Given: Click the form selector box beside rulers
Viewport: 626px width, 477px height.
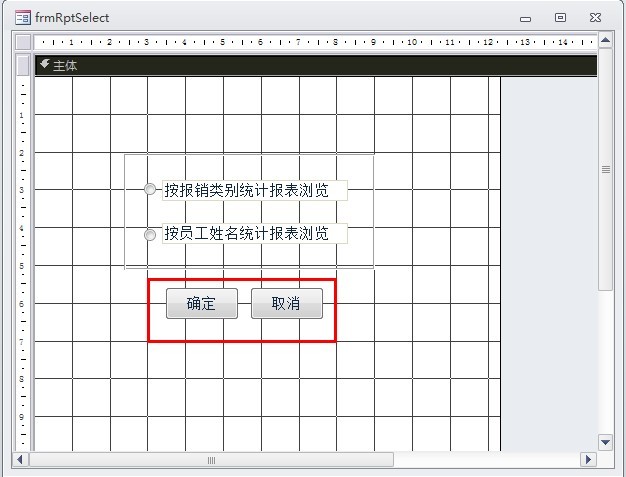Looking at the screenshot, I should coord(23,42).
